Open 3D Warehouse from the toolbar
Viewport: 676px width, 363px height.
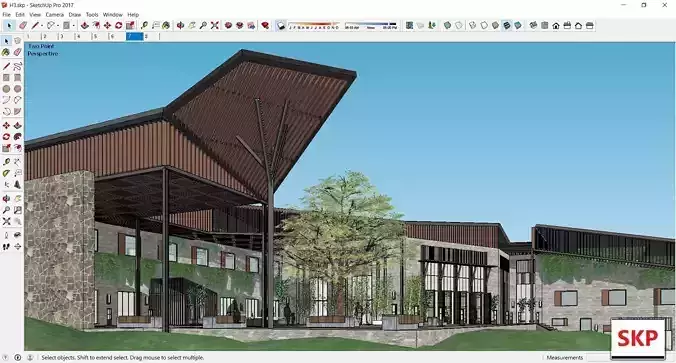(x=228, y=26)
